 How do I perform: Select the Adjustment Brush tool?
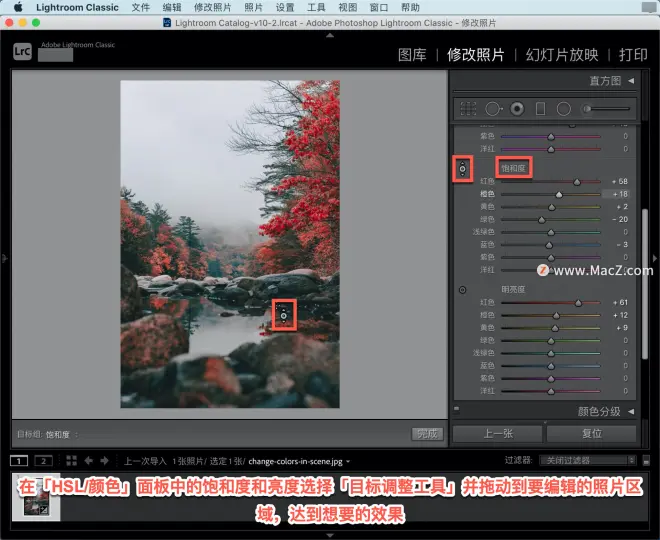[x=606, y=109]
